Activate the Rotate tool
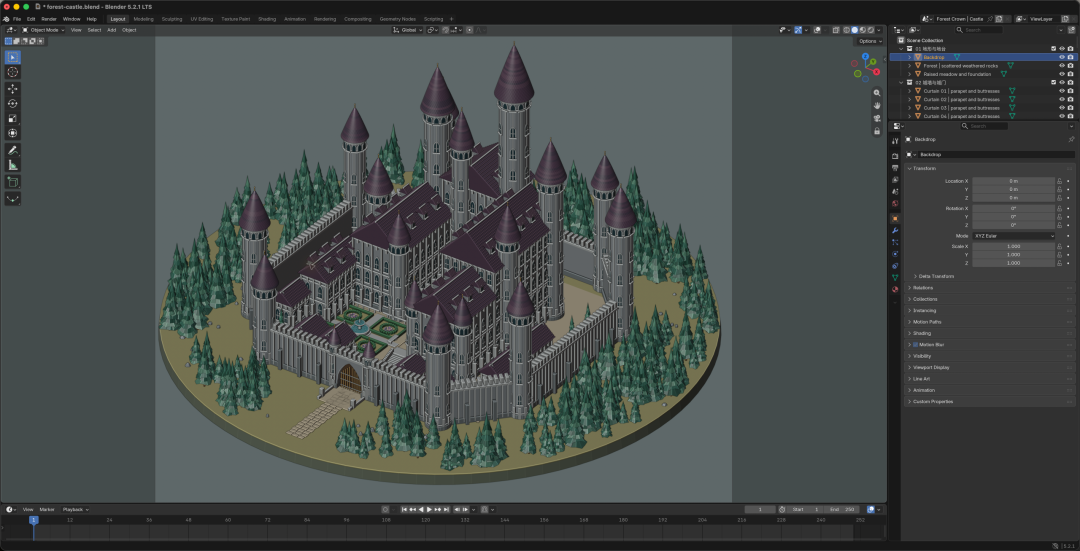Screen dimensions: 1080x551 12,103
